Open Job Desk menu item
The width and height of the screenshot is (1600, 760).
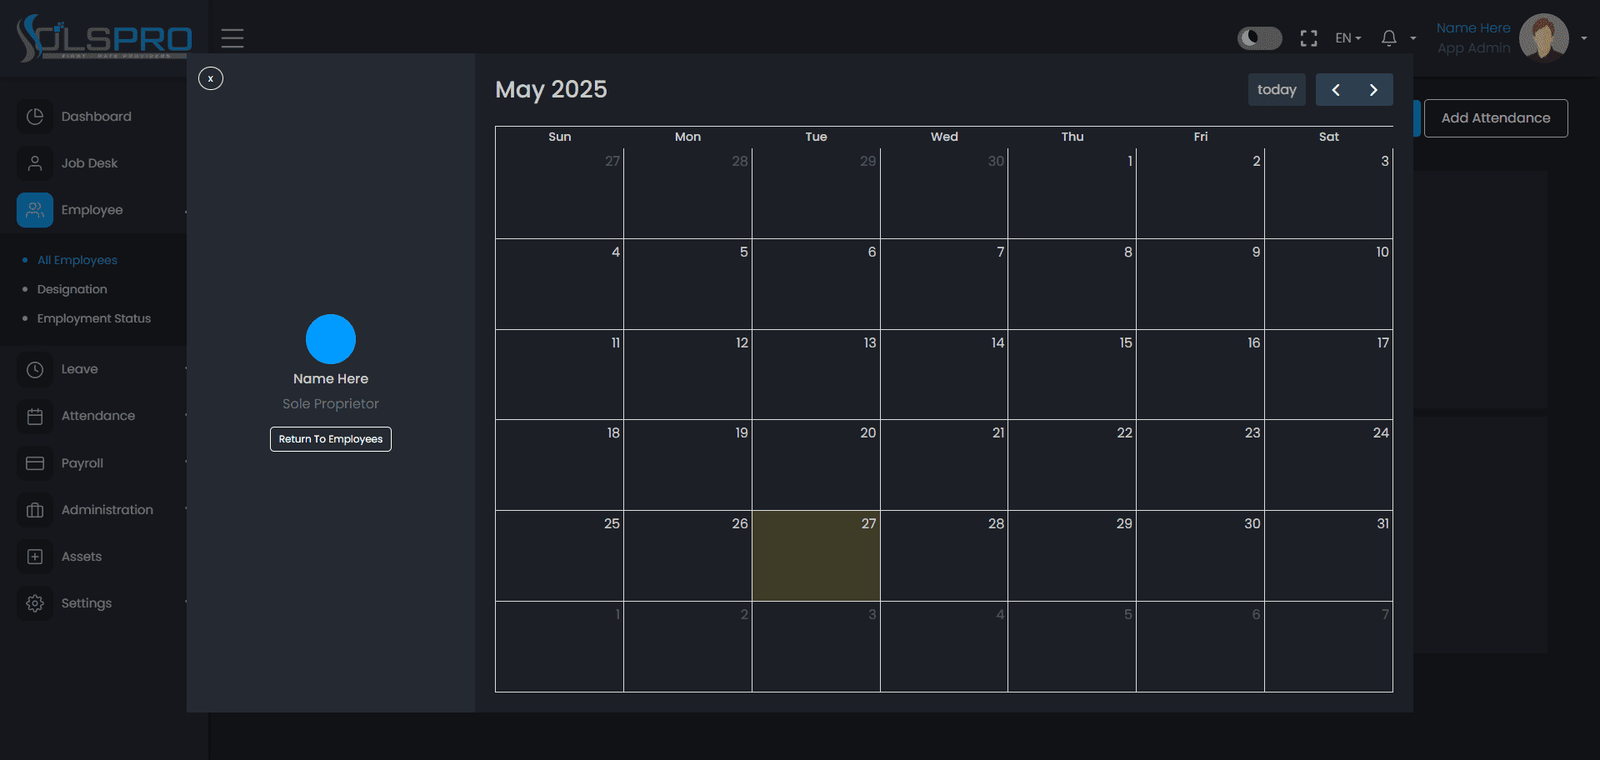click(x=89, y=163)
